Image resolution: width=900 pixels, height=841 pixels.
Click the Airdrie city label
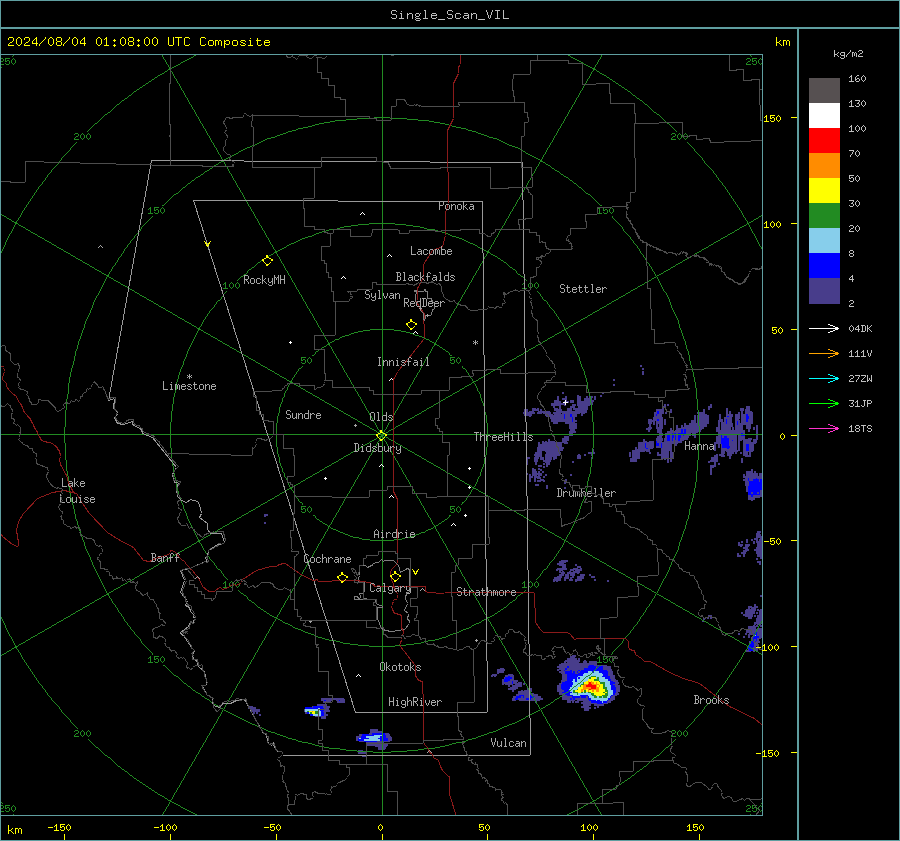click(394, 534)
